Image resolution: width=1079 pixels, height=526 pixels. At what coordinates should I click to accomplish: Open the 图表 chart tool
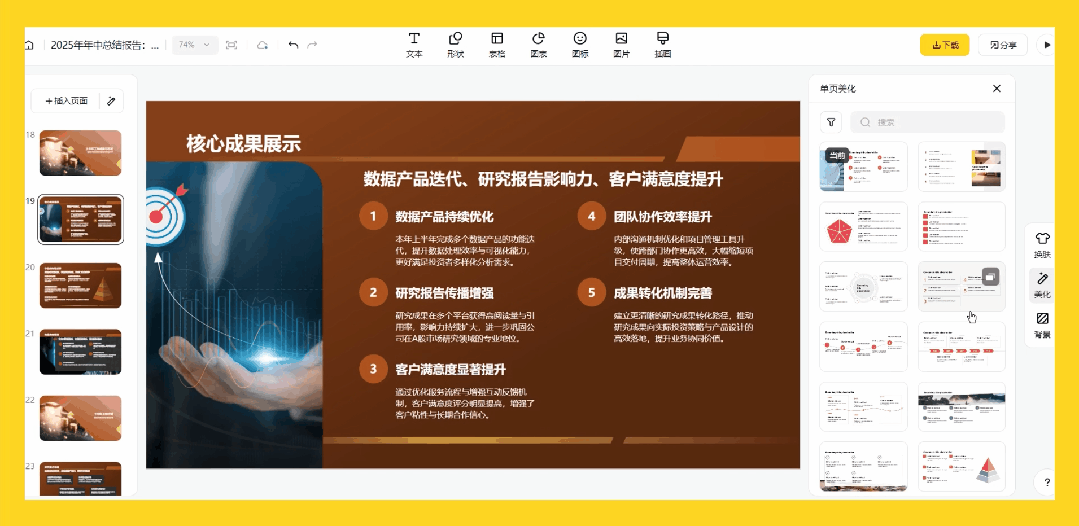point(538,45)
